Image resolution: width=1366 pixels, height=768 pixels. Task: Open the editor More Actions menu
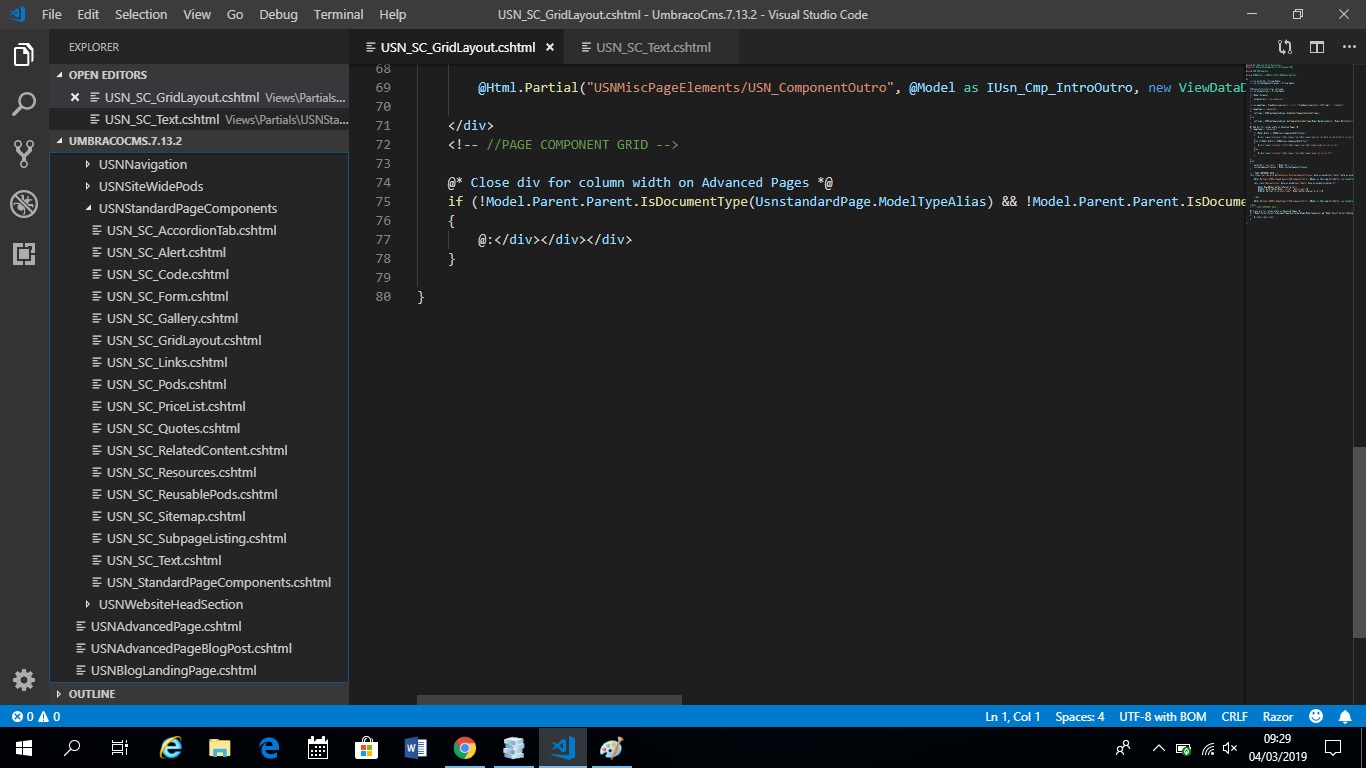1347,47
